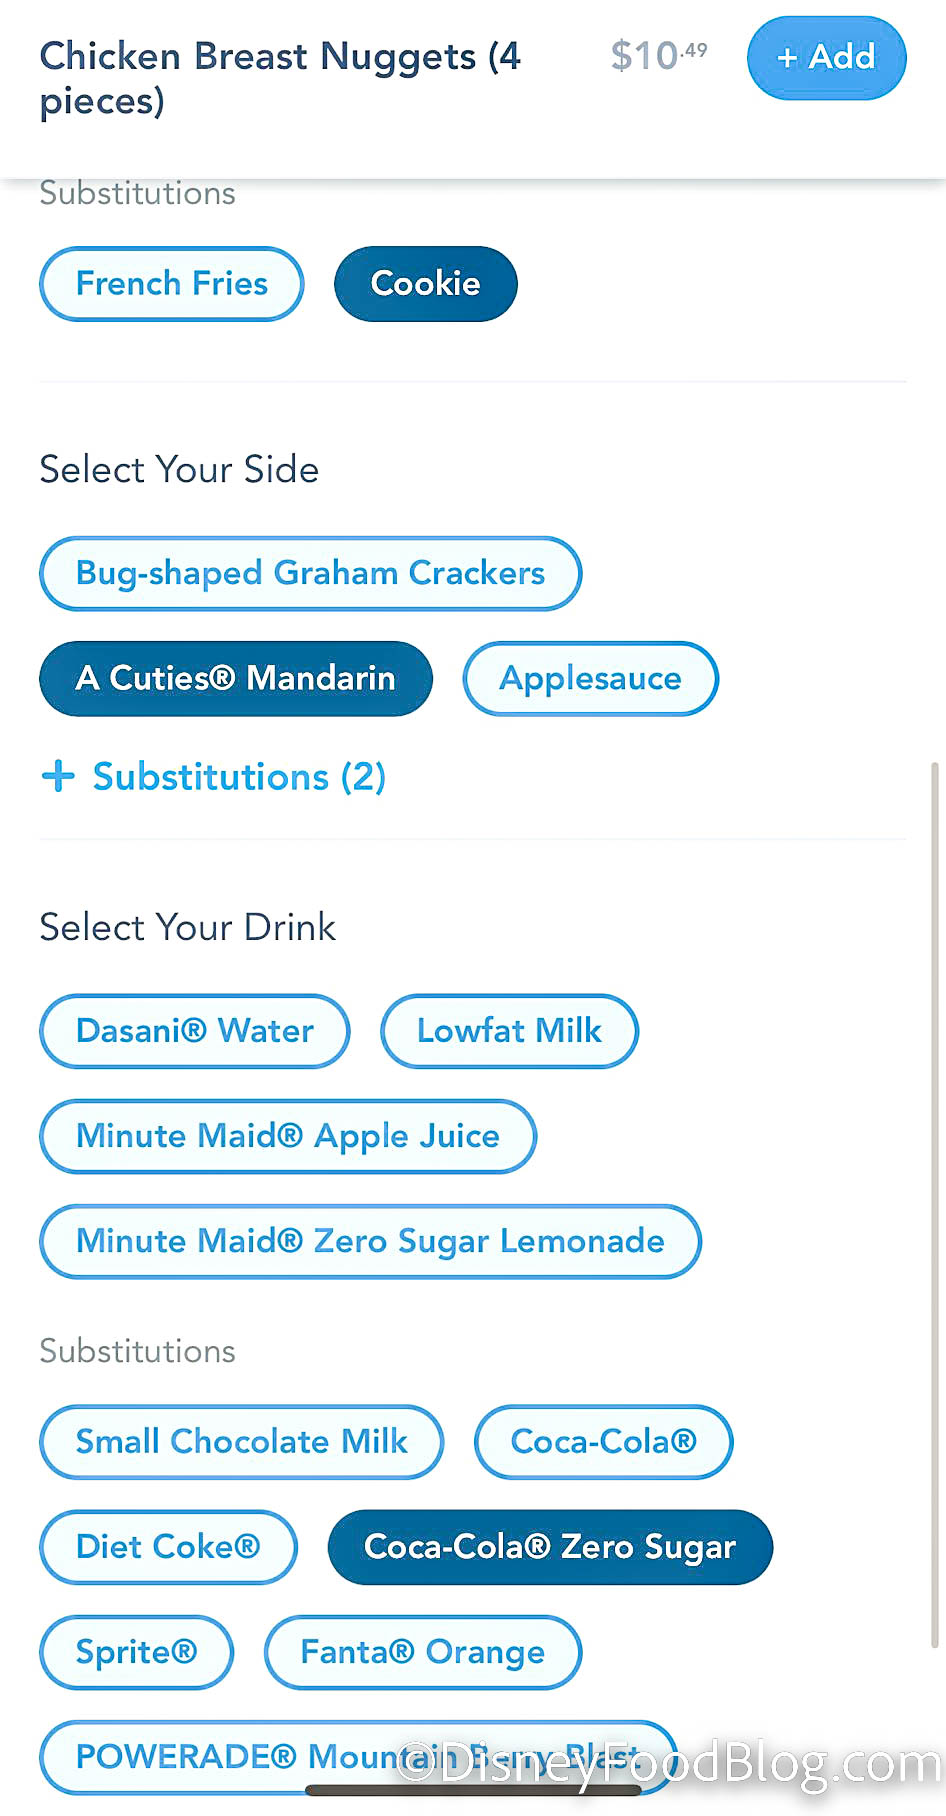Choose Lowfat Milk as drink
Viewport: 946px width, 1816px height.
pos(508,1031)
